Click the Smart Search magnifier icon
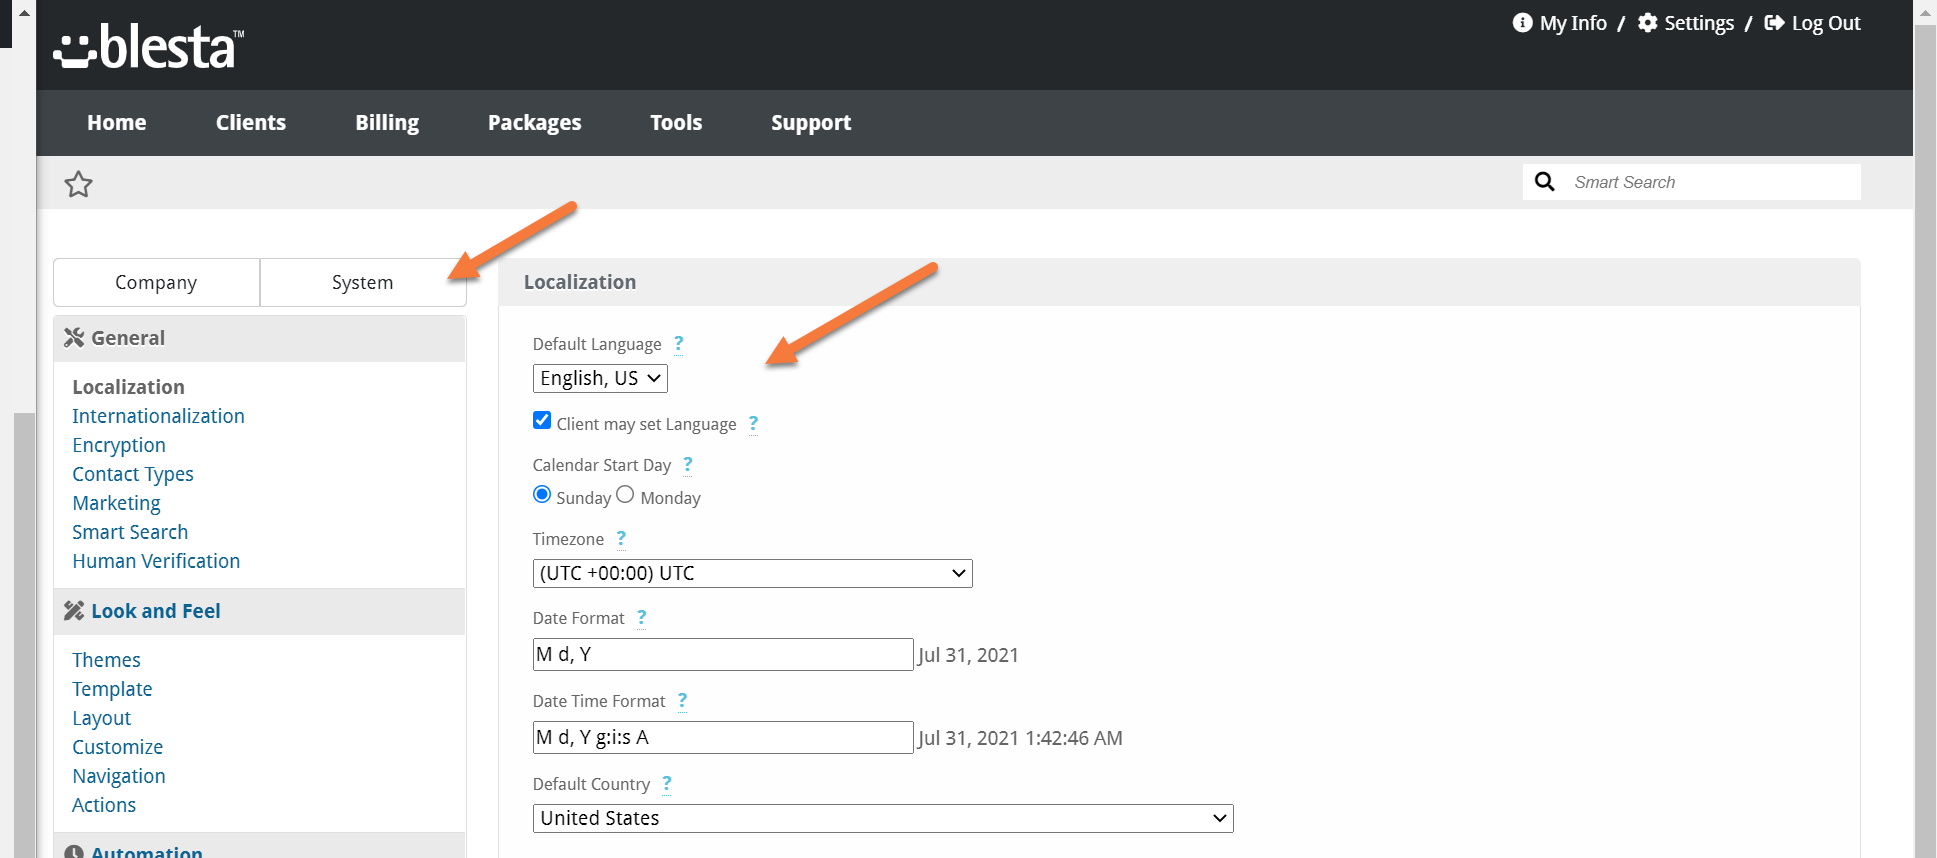Image resolution: width=1937 pixels, height=858 pixels. (1544, 182)
